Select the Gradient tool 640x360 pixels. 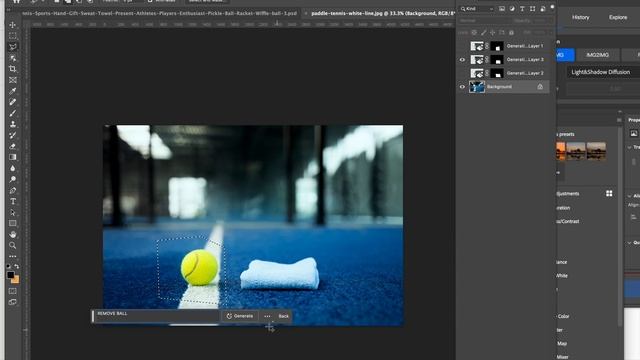pos(13,157)
